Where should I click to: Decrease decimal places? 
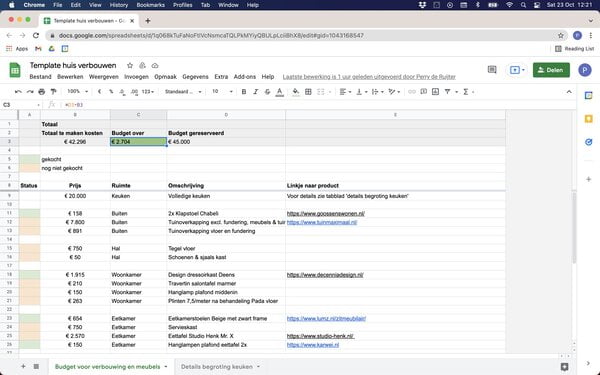[122, 92]
